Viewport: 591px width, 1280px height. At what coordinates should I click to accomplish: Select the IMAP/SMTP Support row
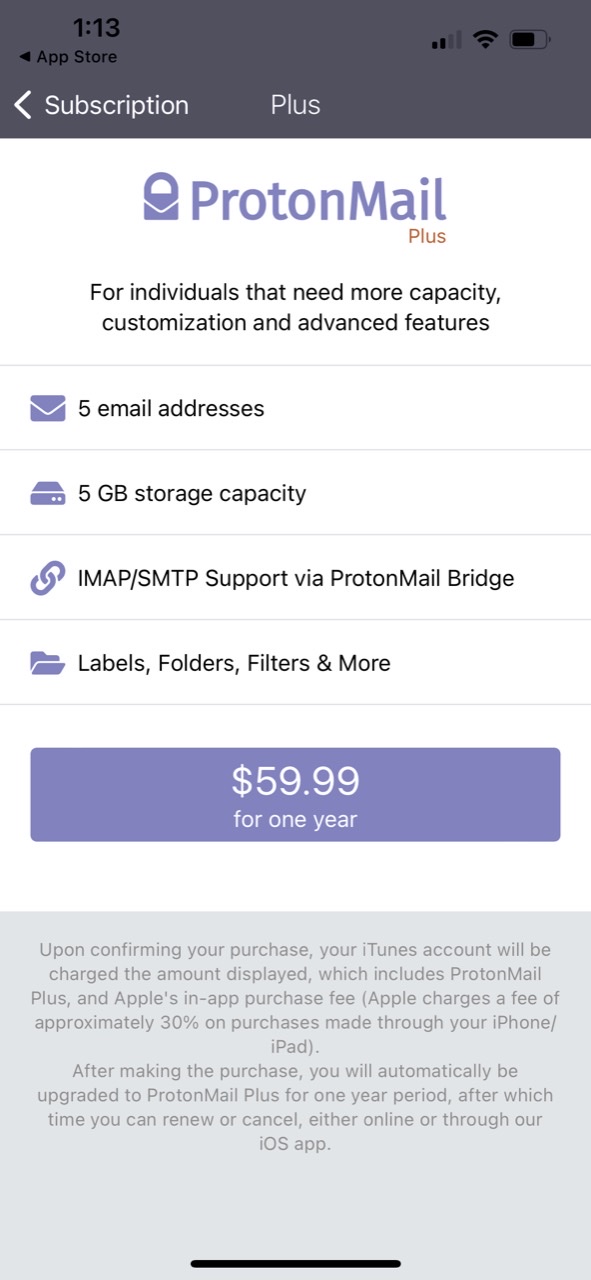tap(295, 577)
